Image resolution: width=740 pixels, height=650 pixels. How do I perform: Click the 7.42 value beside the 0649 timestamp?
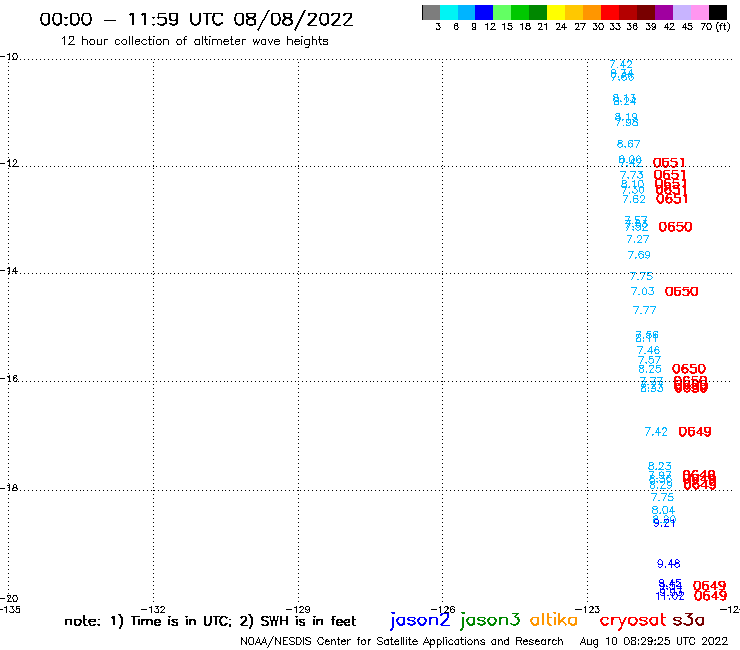(x=656, y=431)
